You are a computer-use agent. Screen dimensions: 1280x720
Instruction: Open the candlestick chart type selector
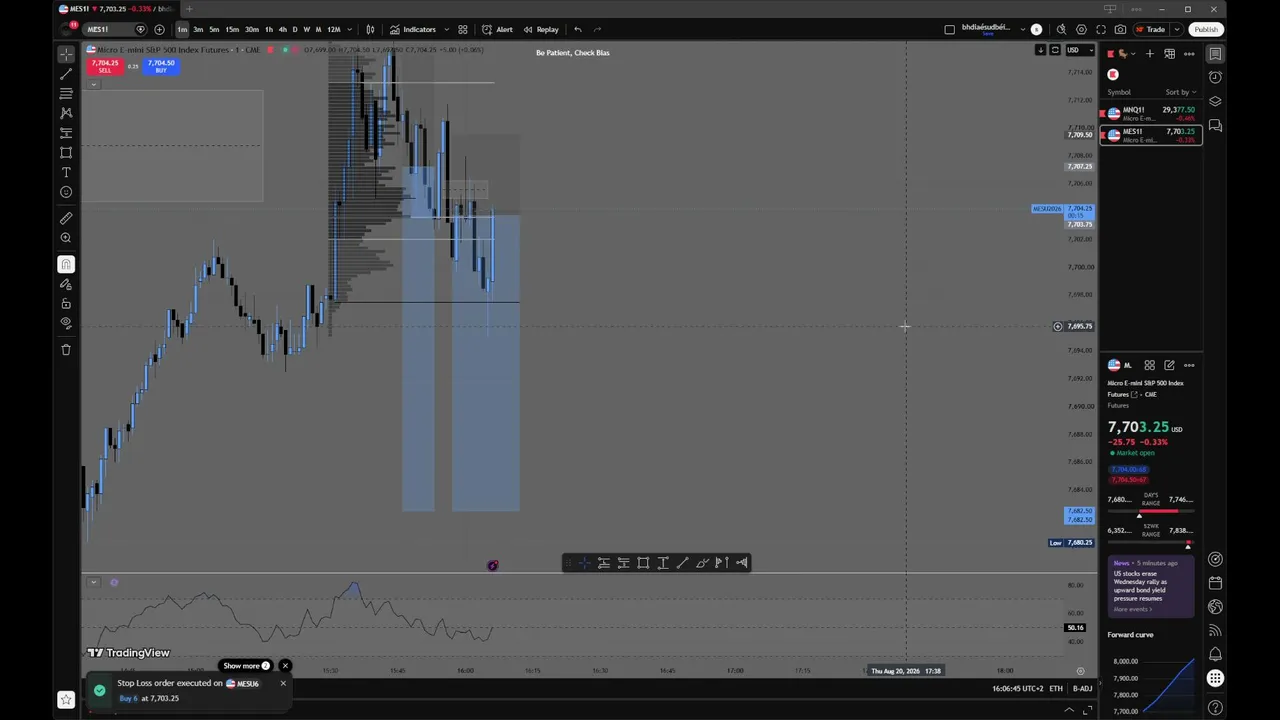[x=370, y=29]
